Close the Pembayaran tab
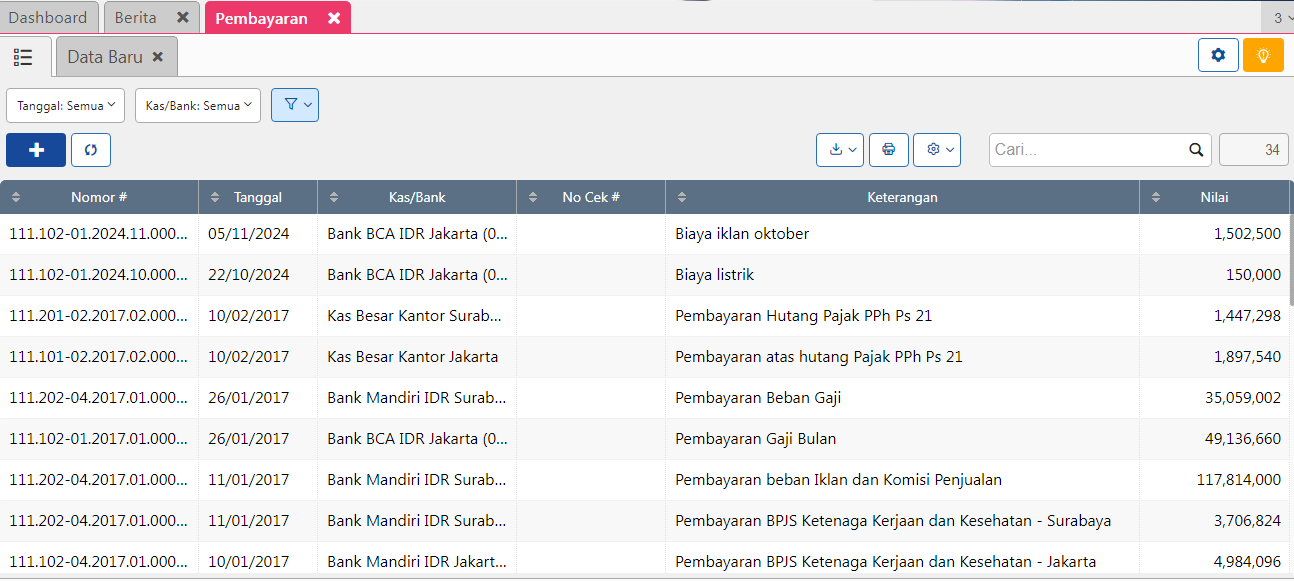The height and width of the screenshot is (581, 1294). point(334,18)
